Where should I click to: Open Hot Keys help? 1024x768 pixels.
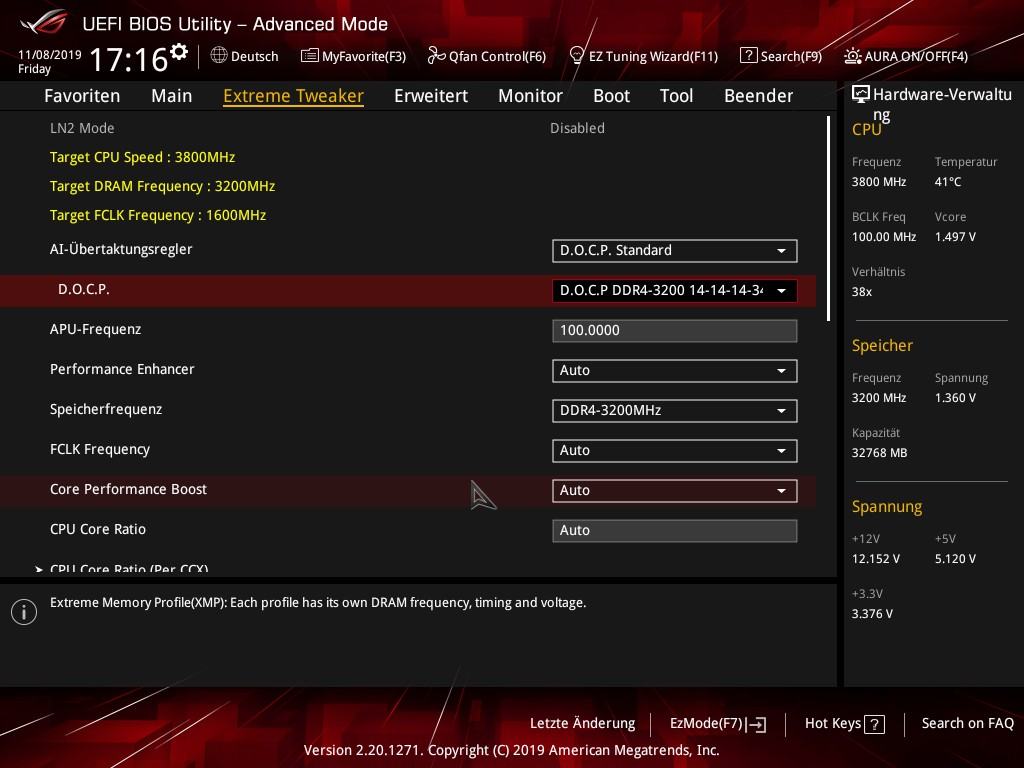844,724
